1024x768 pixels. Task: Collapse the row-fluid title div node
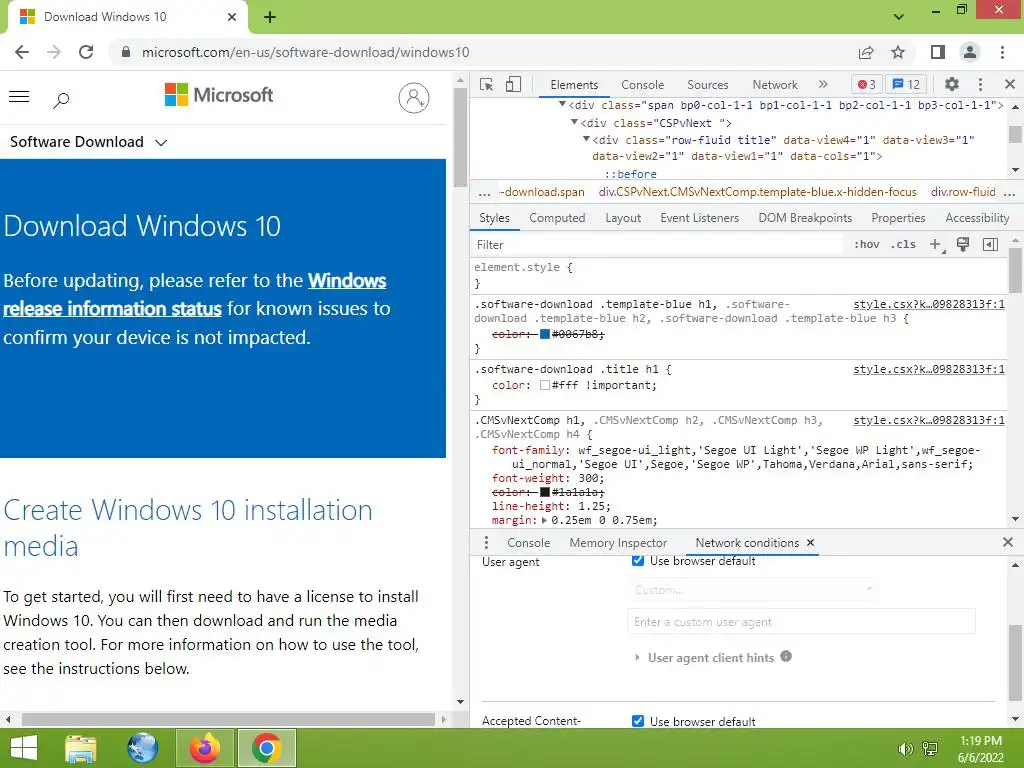(586, 139)
